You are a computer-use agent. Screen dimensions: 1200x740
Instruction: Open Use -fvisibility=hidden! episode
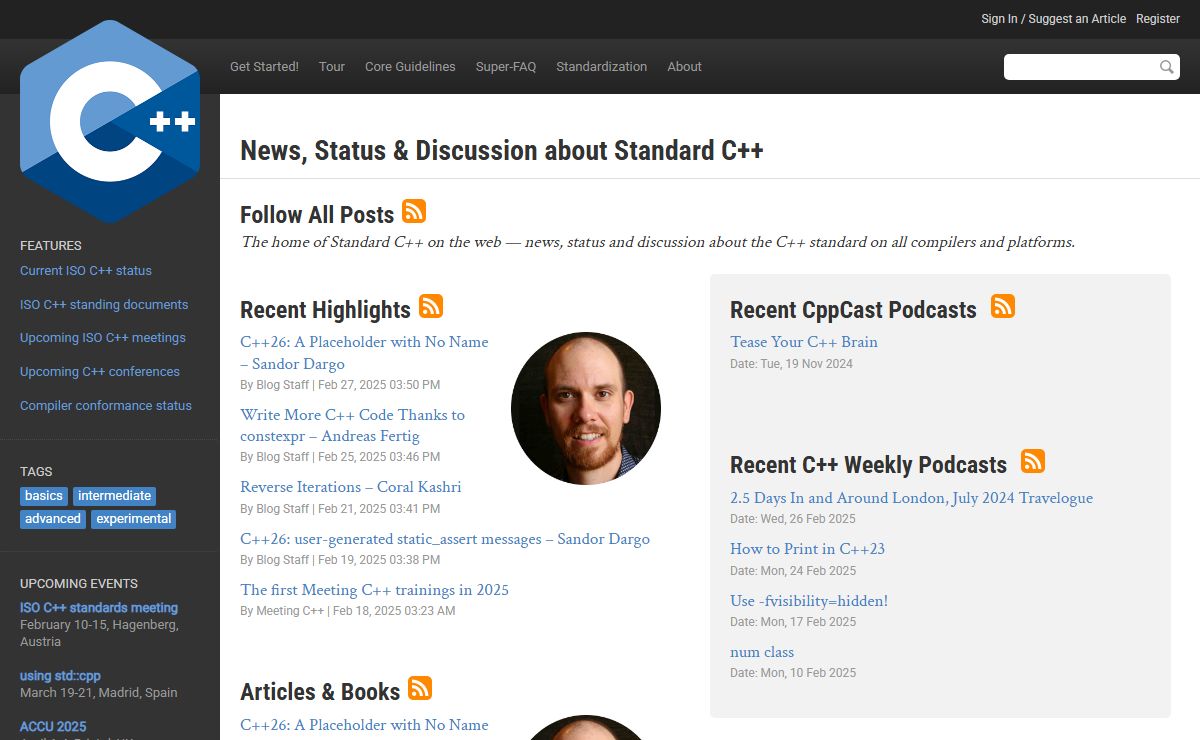point(809,601)
